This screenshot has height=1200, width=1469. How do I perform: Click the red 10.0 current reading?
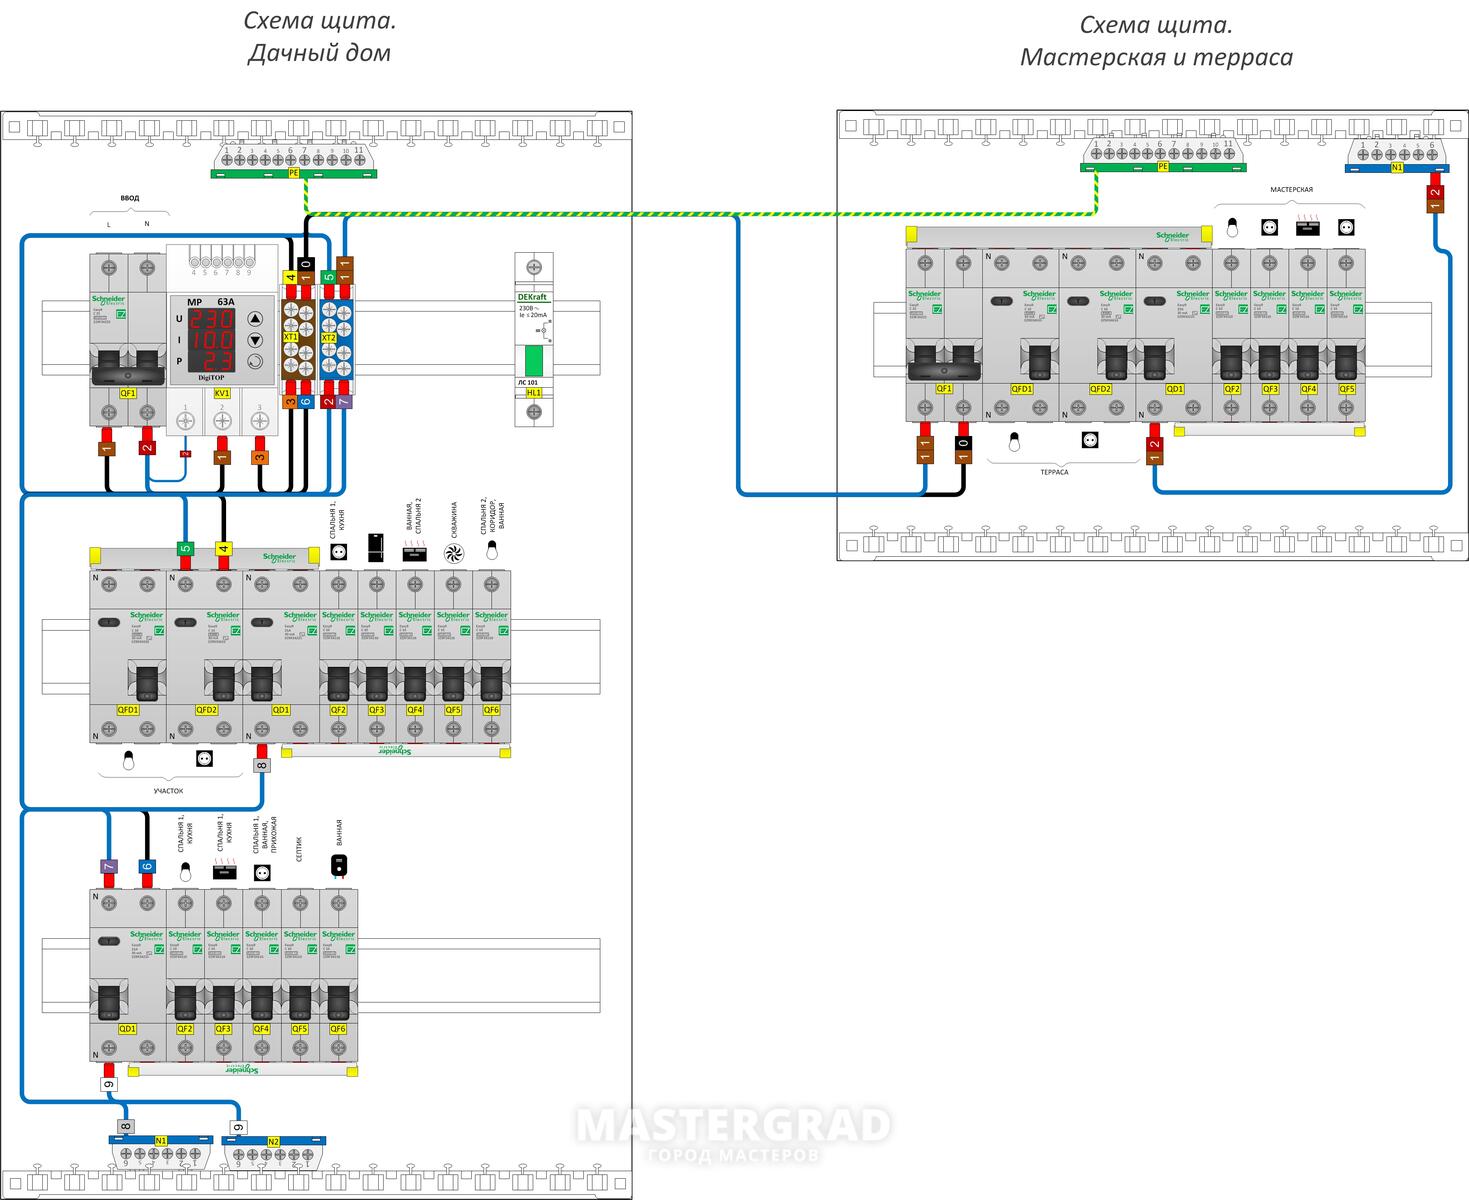[x=211, y=340]
